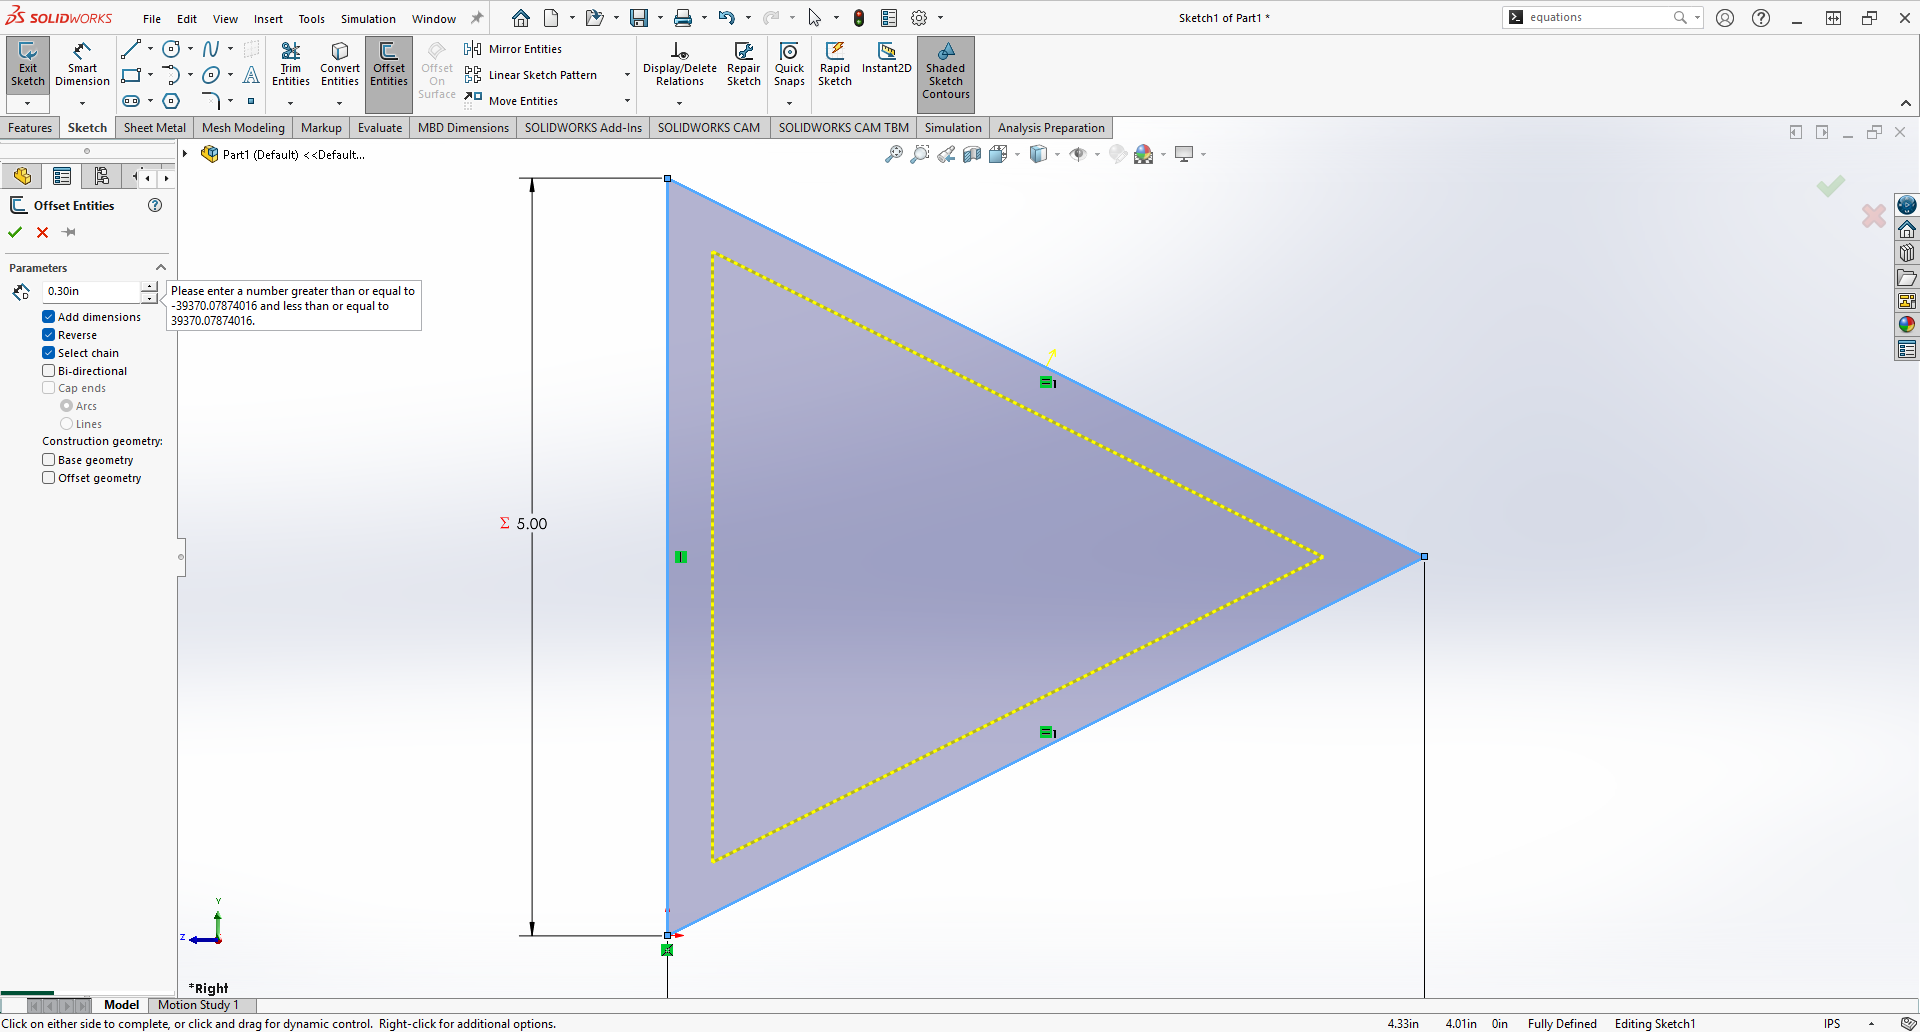The width and height of the screenshot is (1920, 1032).
Task: Uncheck the Add dimensions checkbox
Action: (x=48, y=317)
